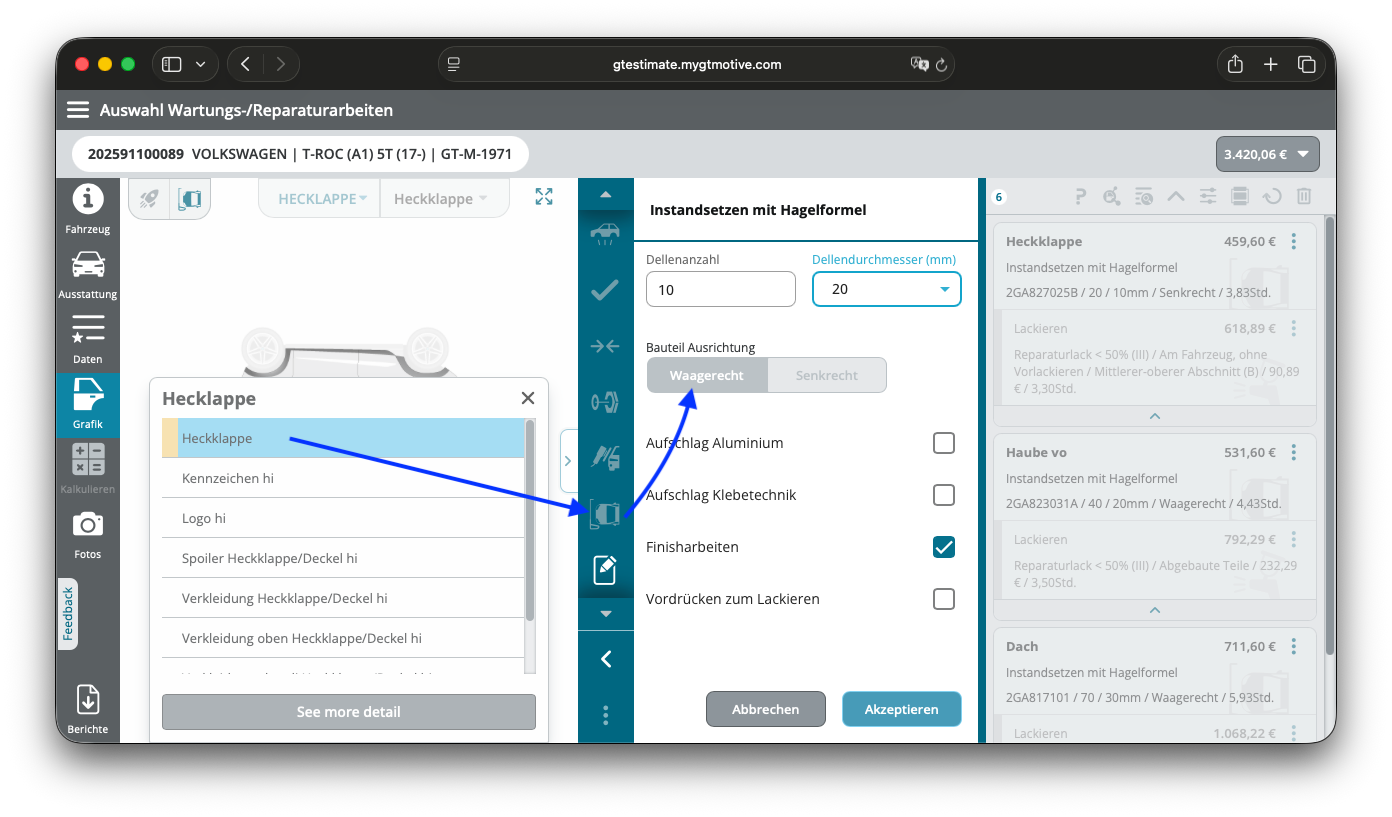Click See more detail button
Image resolution: width=1392 pixels, height=817 pixels.
point(349,712)
